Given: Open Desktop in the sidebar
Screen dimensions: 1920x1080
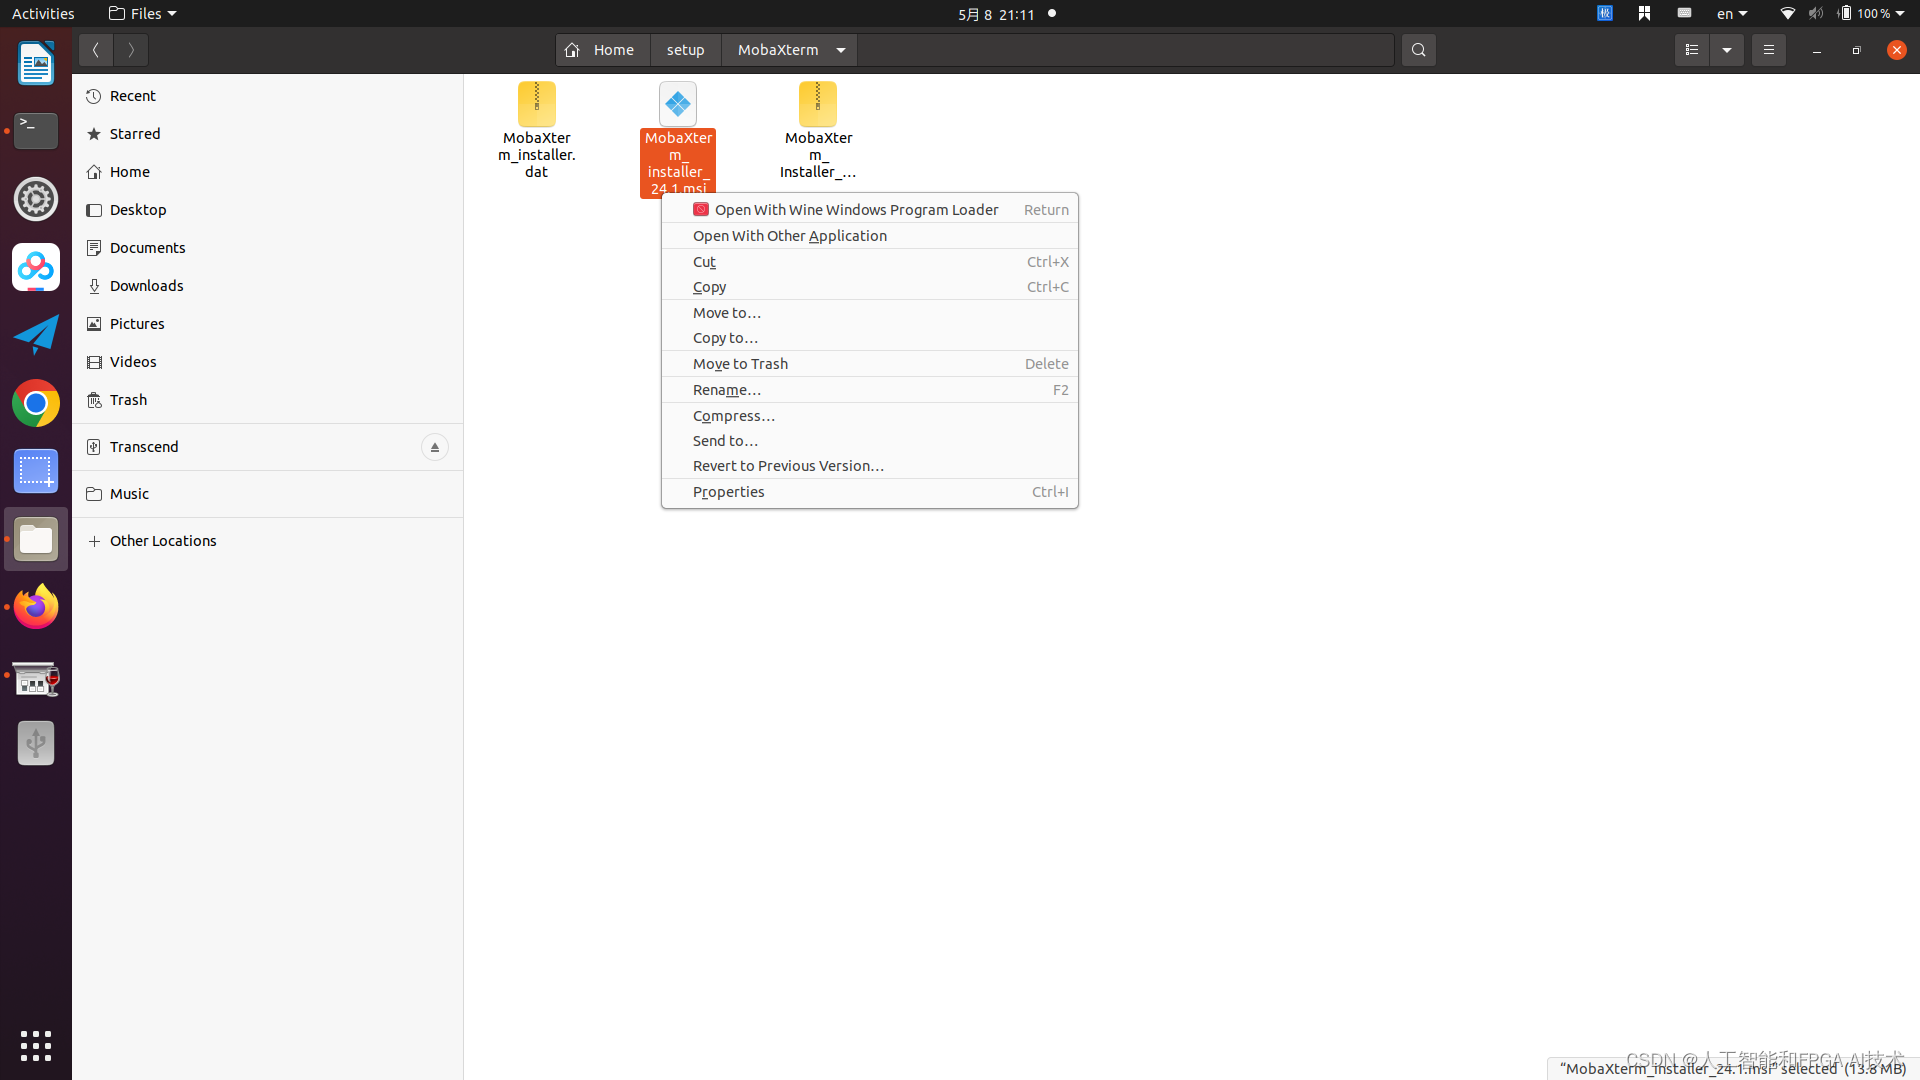Looking at the screenshot, I should tap(268, 210).
